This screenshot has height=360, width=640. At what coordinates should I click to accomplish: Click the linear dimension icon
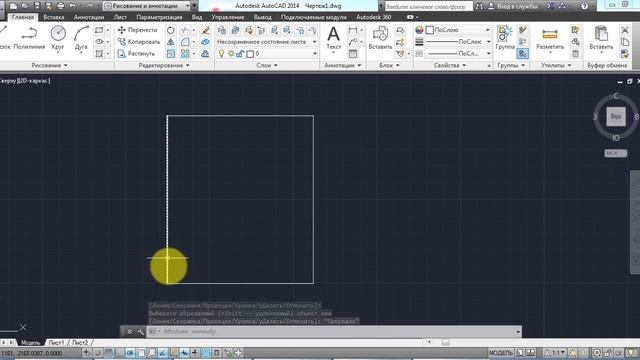click(353, 30)
